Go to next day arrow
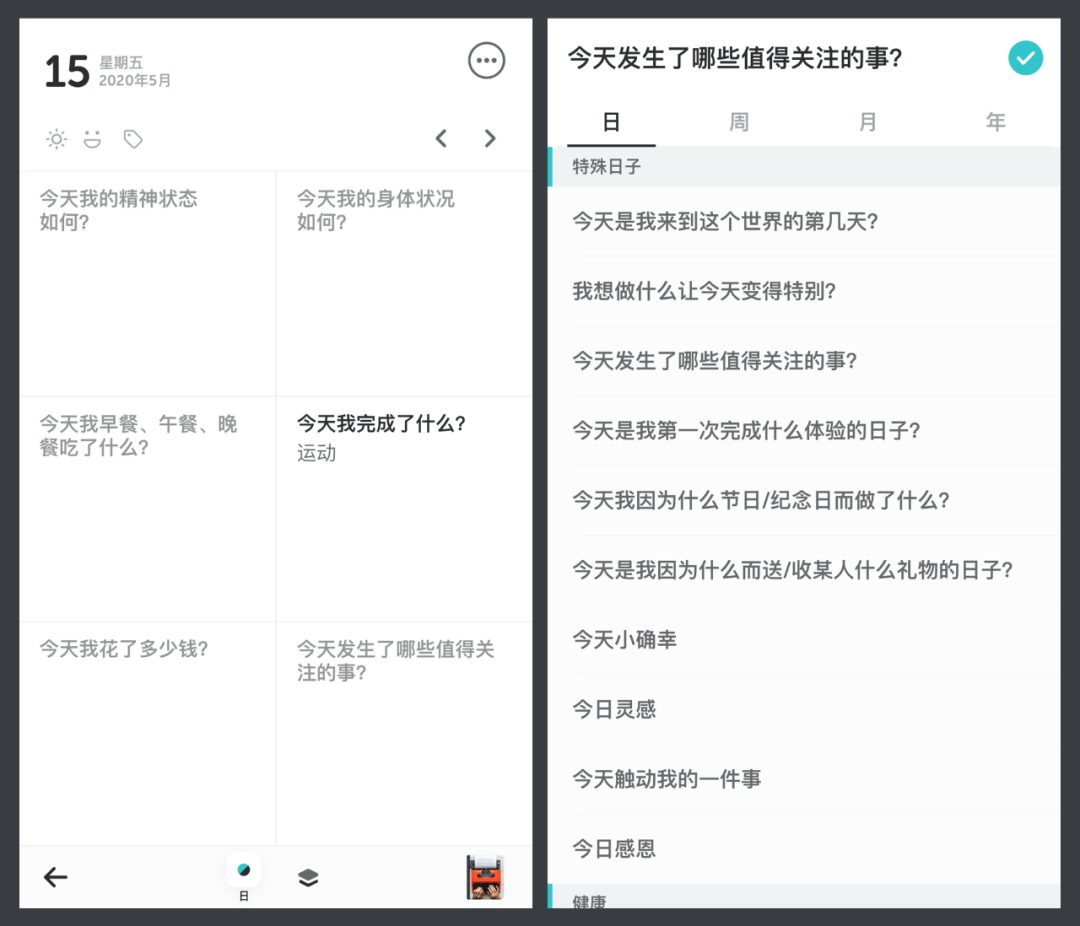Image resolution: width=1080 pixels, height=926 pixels. tap(490, 138)
